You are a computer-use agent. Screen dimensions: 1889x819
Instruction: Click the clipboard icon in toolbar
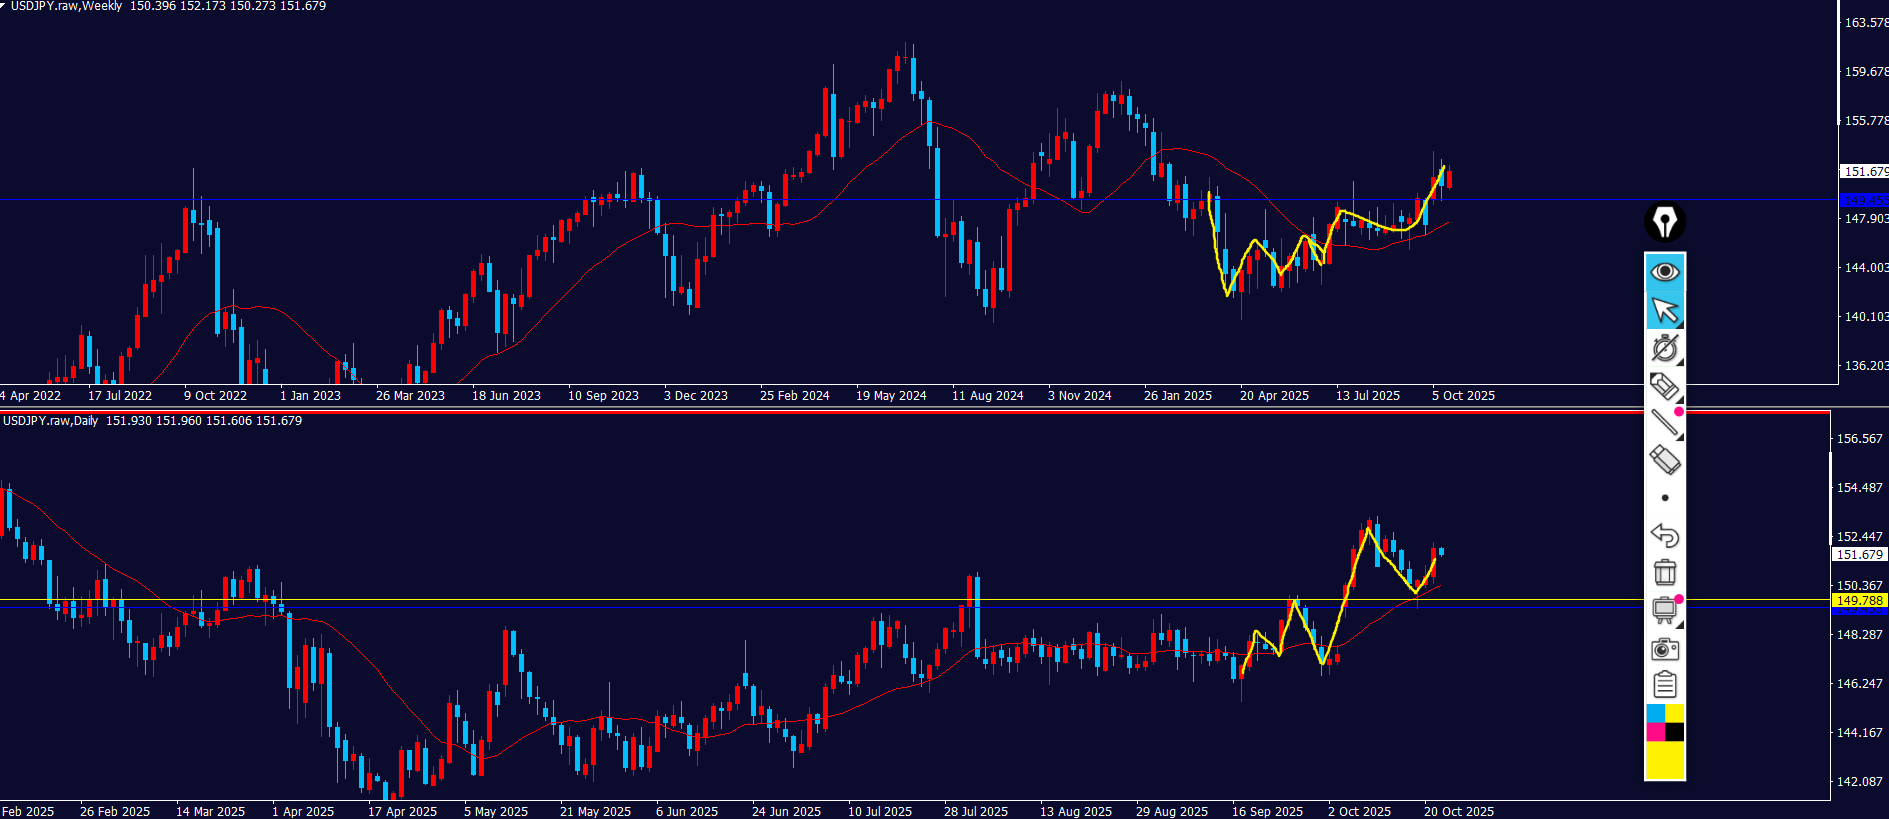click(1665, 685)
